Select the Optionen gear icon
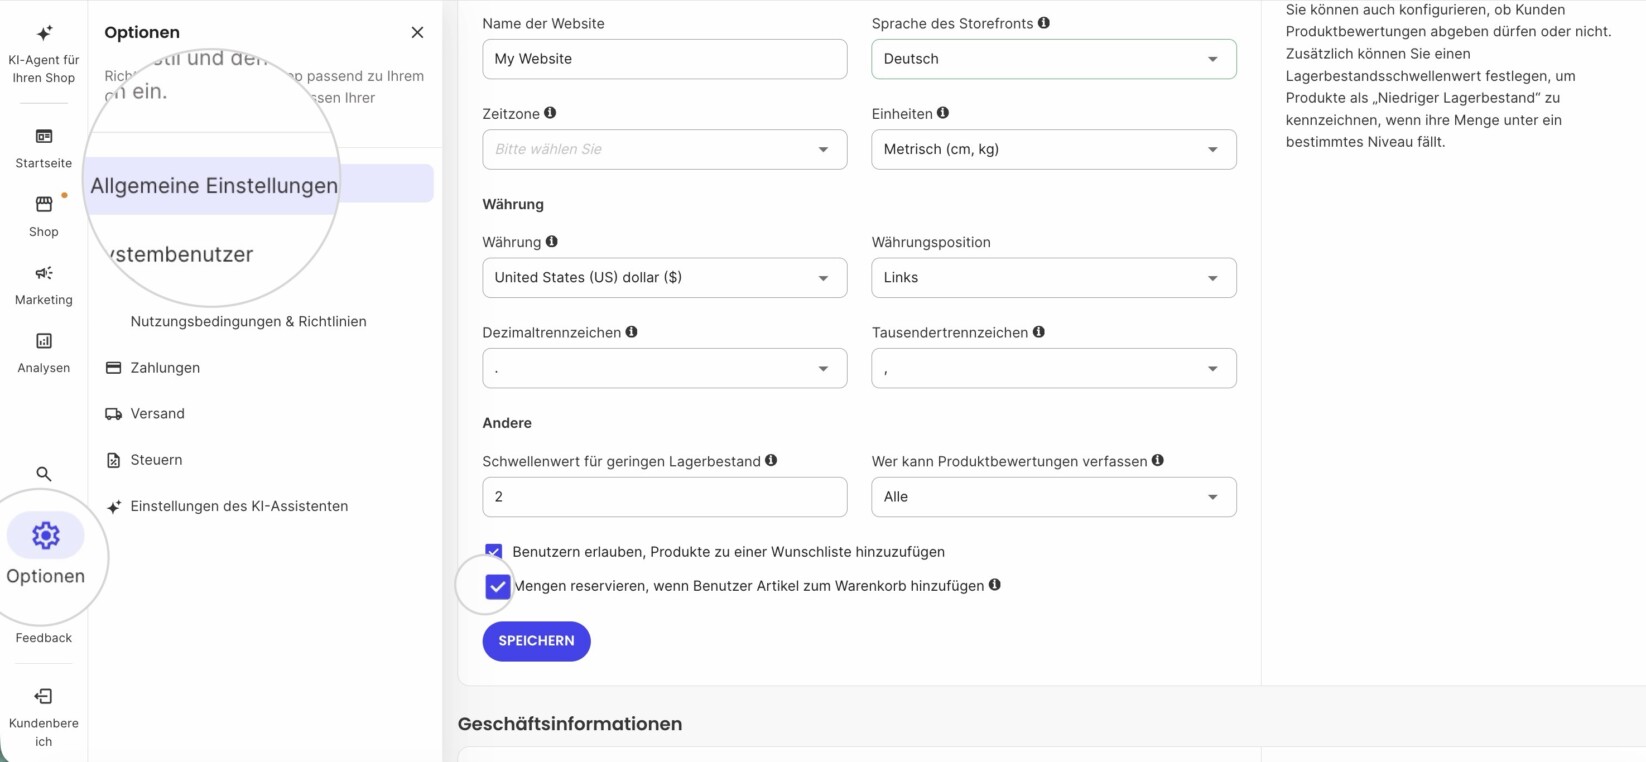 pos(46,536)
